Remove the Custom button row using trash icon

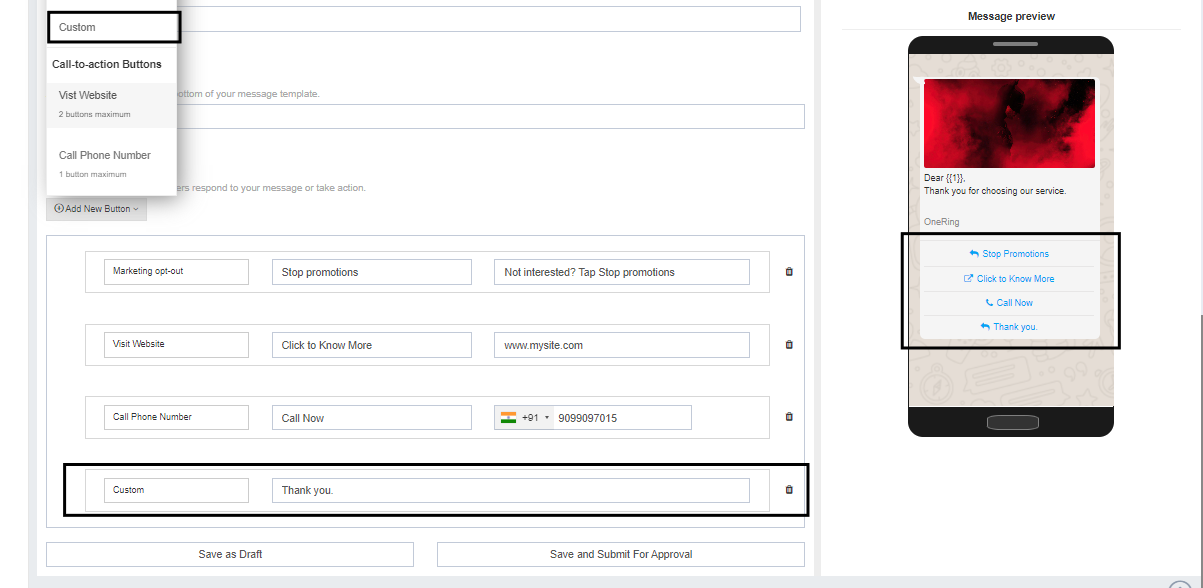pos(789,490)
